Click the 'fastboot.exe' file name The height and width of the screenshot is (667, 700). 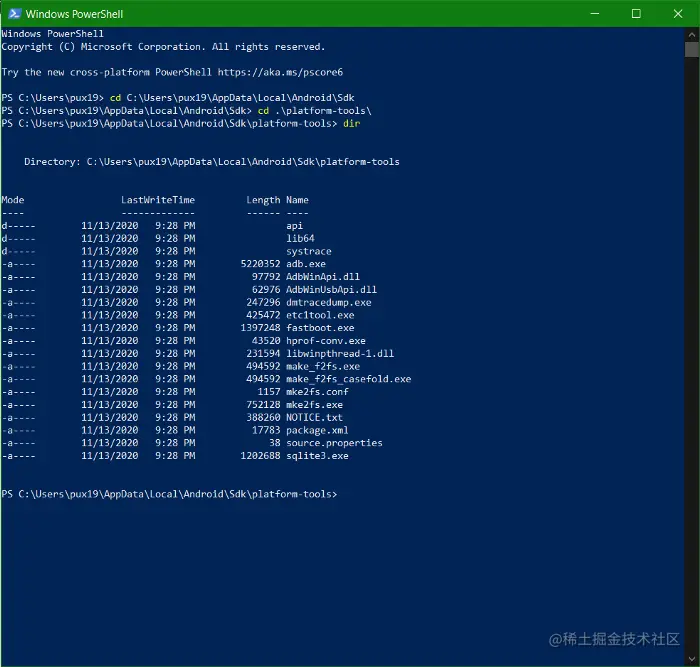(x=320, y=328)
